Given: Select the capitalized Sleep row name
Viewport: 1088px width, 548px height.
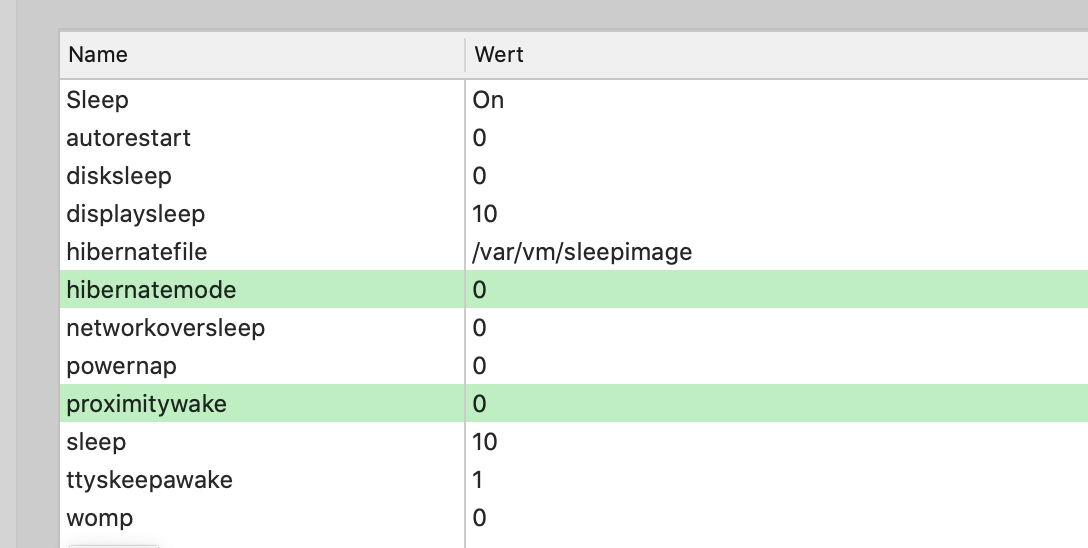Looking at the screenshot, I should pyautogui.click(x=97, y=100).
